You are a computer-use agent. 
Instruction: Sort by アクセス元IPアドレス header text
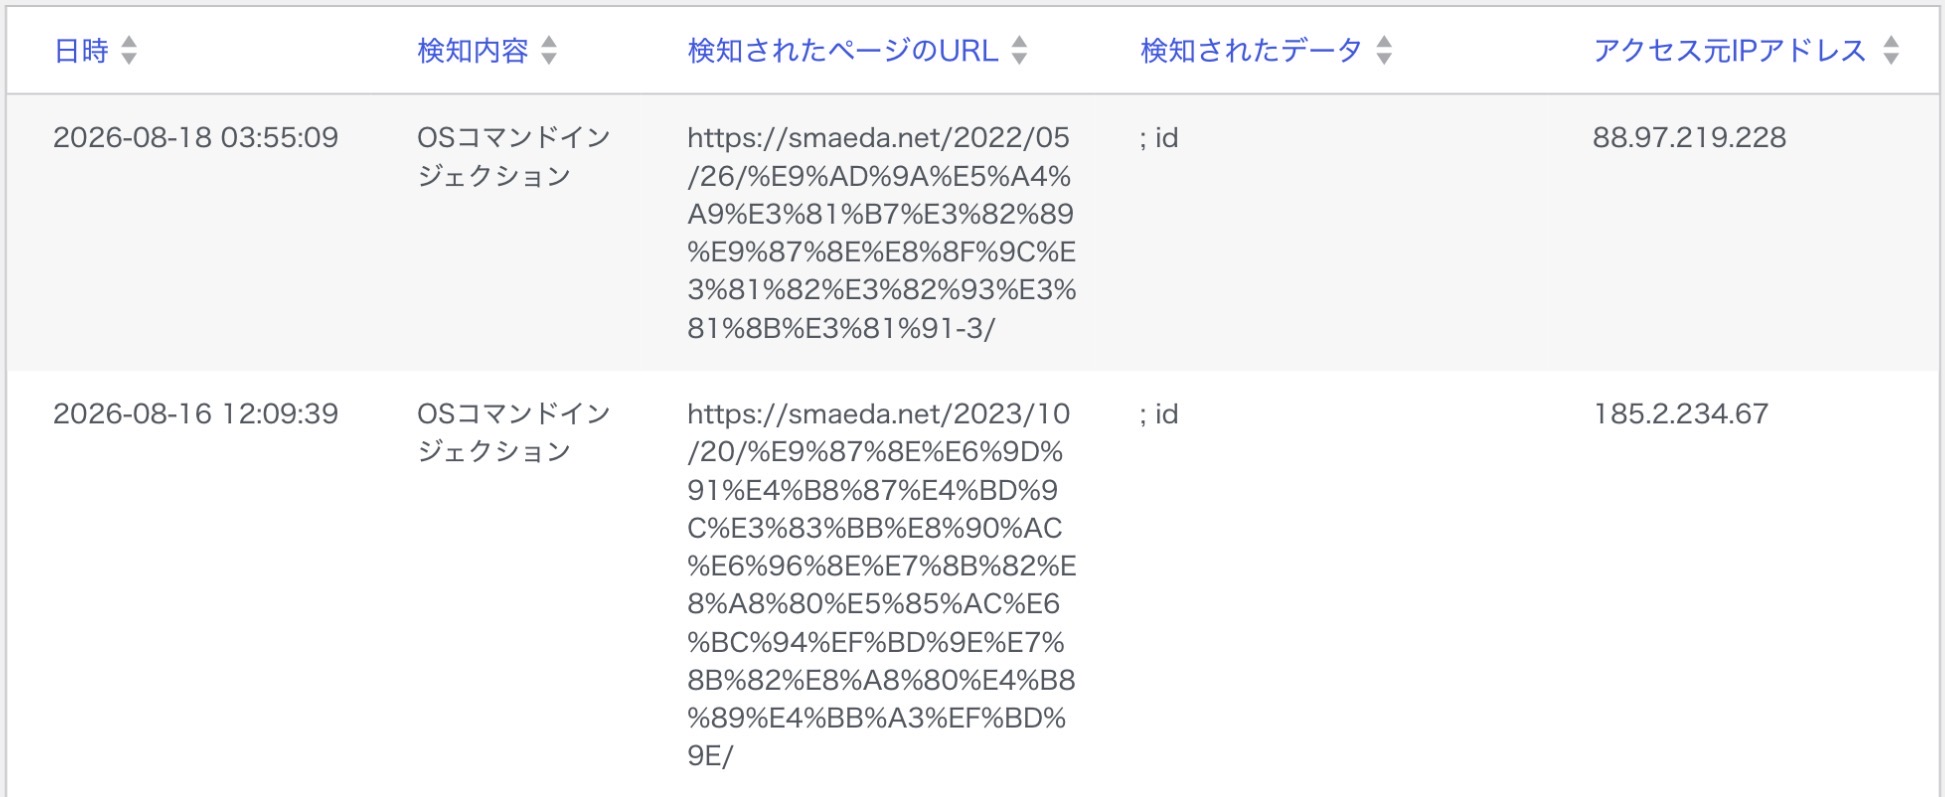pyautogui.click(x=1730, y=50)
